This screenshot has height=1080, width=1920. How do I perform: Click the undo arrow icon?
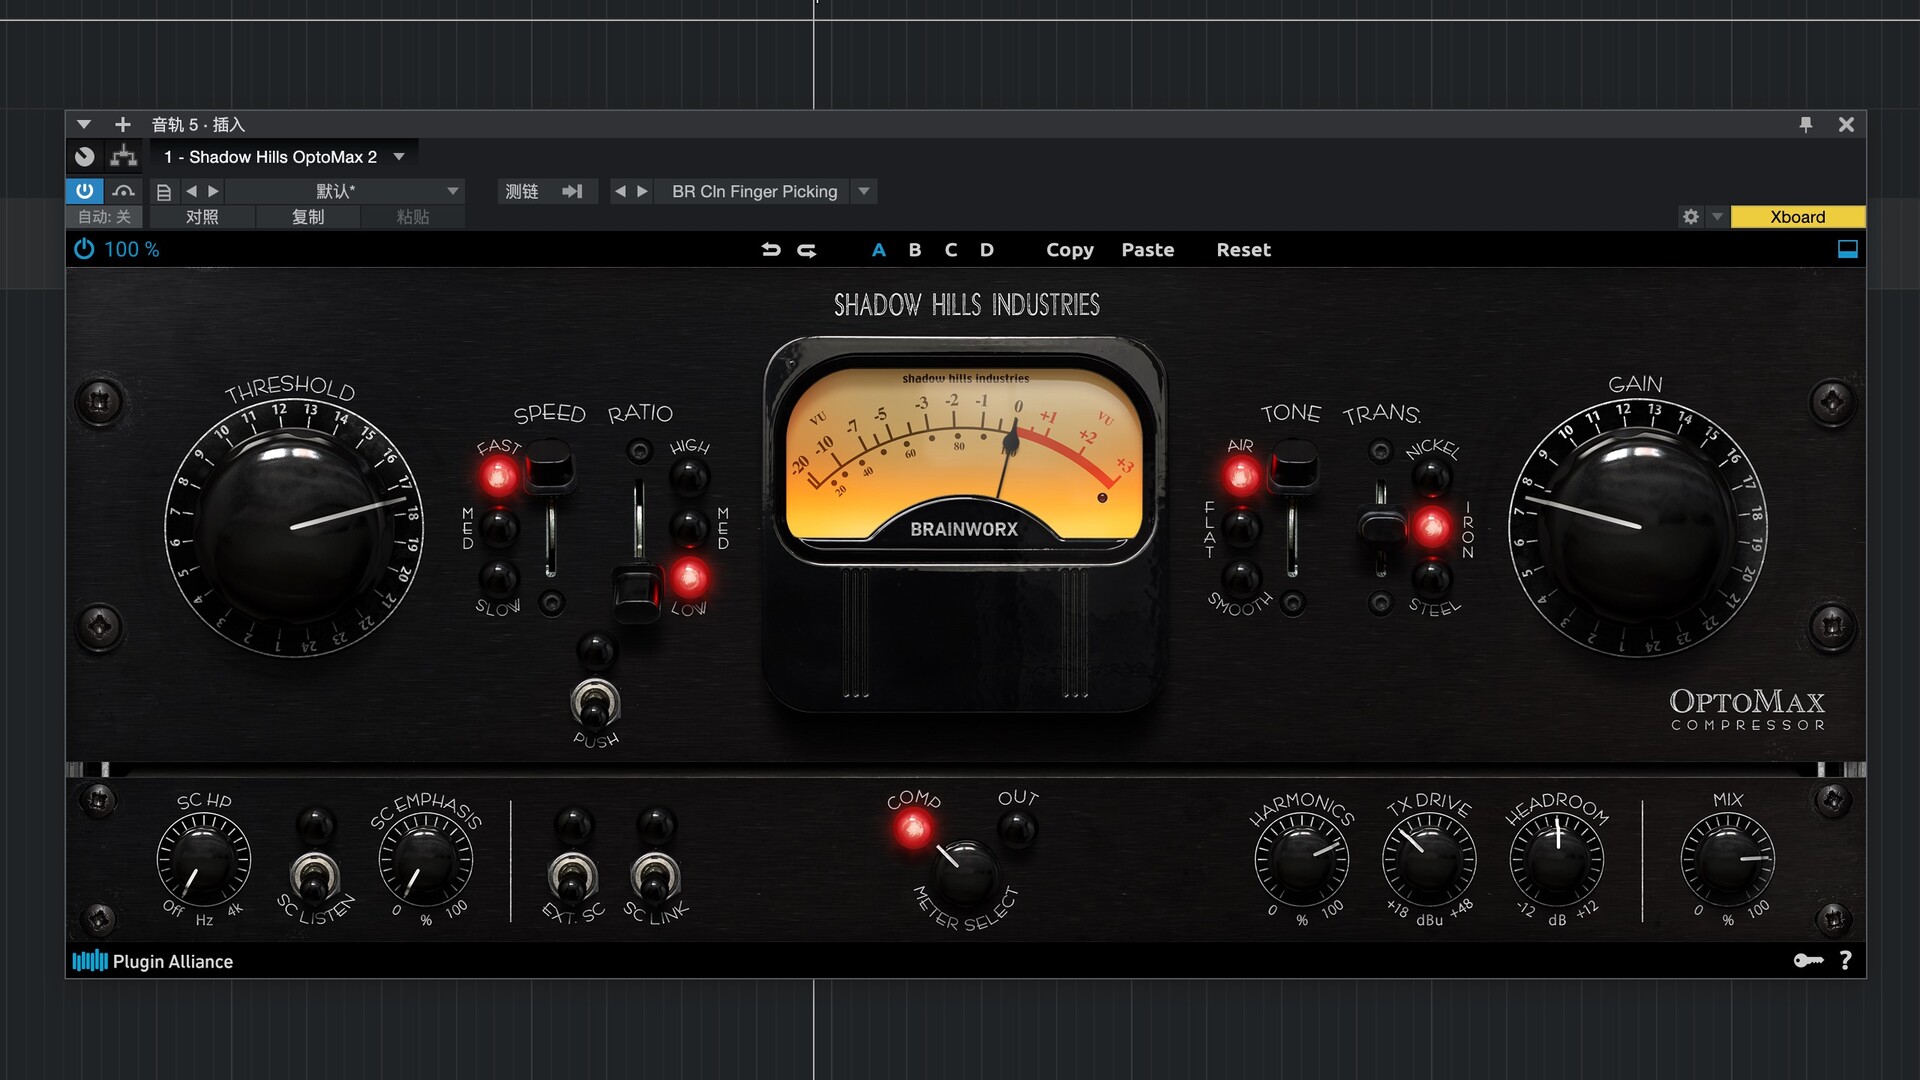click(770, 250)
